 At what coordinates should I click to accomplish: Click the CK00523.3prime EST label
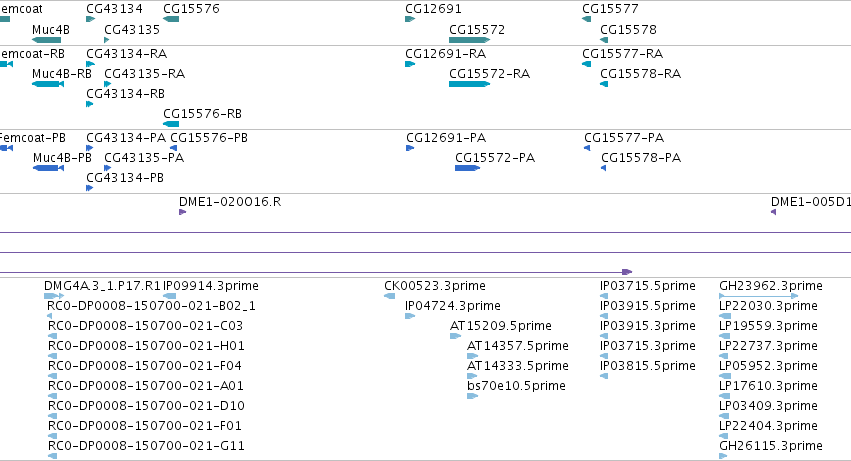[435, 286]
